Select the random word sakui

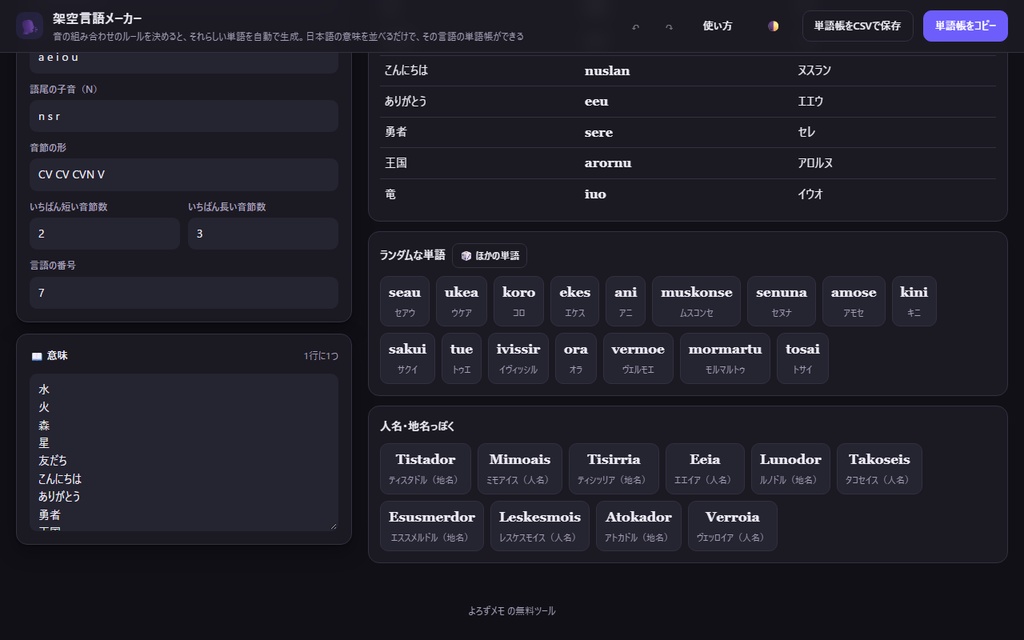[x=407, y=358]
